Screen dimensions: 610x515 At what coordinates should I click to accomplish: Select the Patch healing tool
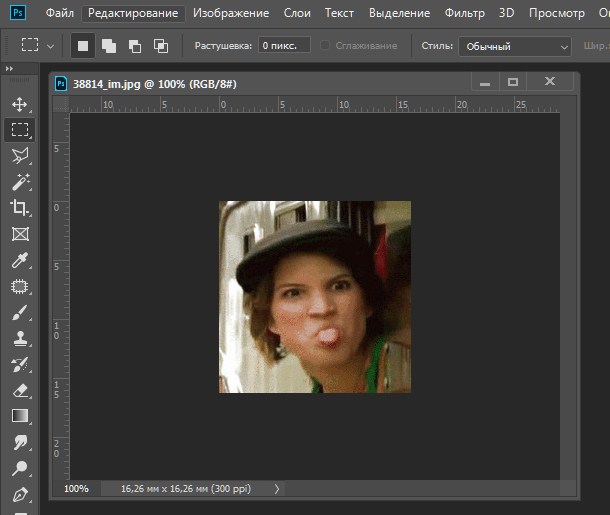pos(19,287)
